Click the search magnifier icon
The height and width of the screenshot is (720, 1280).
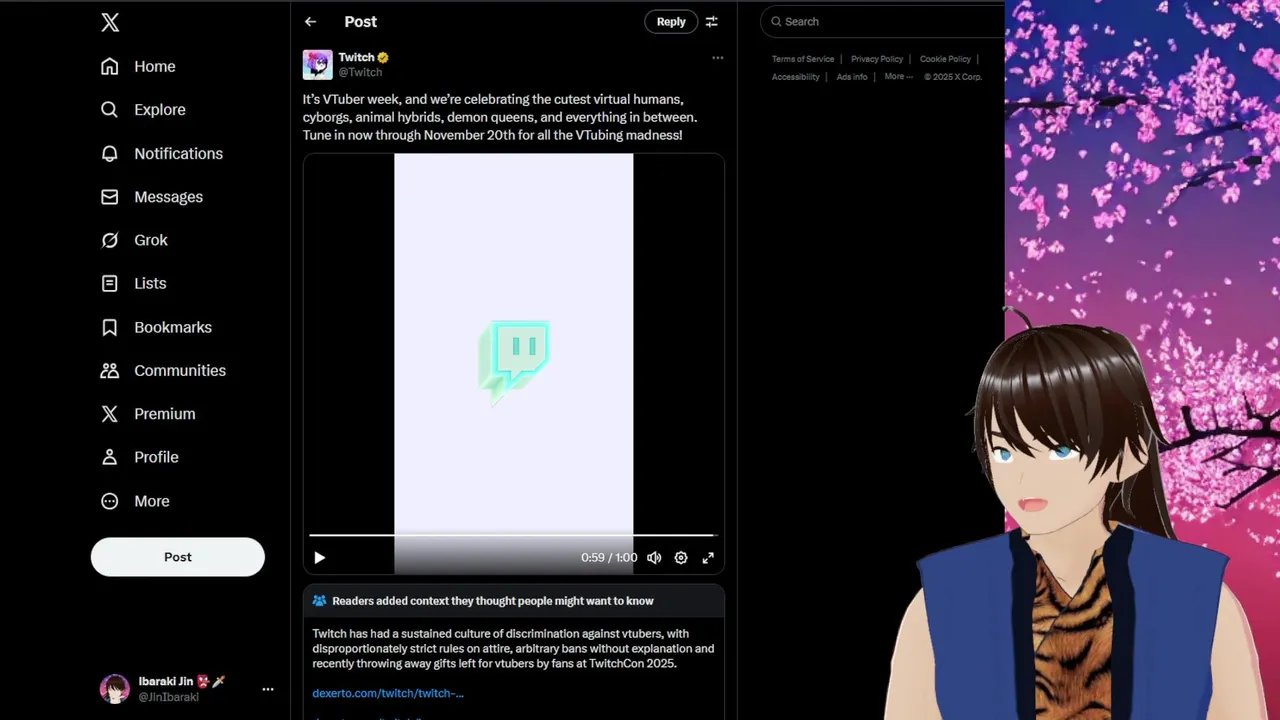(776, 22)
